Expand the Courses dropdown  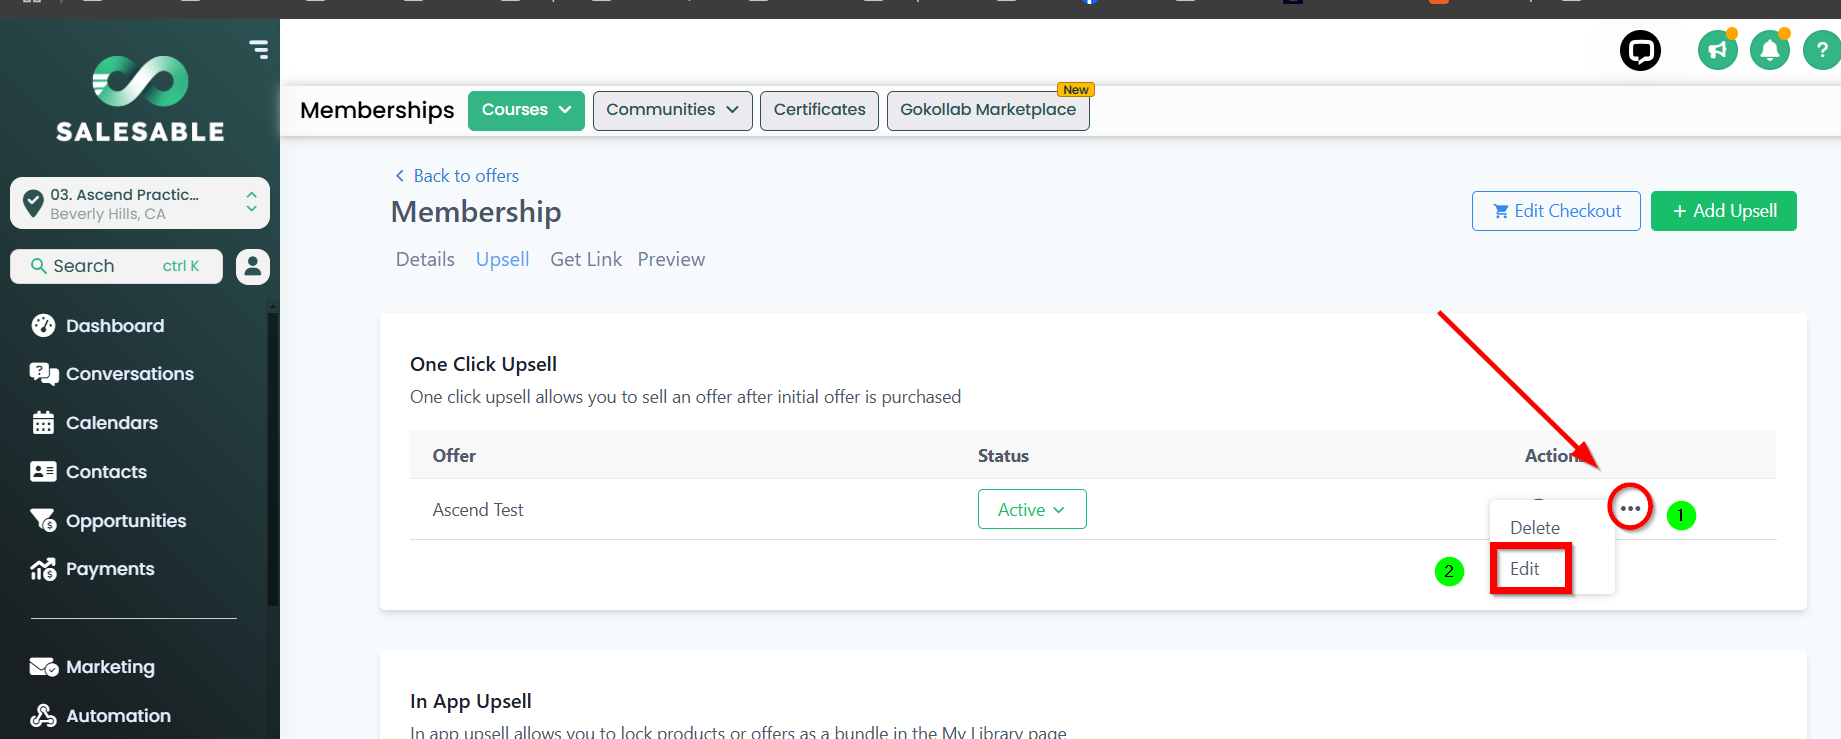point(526,110)
